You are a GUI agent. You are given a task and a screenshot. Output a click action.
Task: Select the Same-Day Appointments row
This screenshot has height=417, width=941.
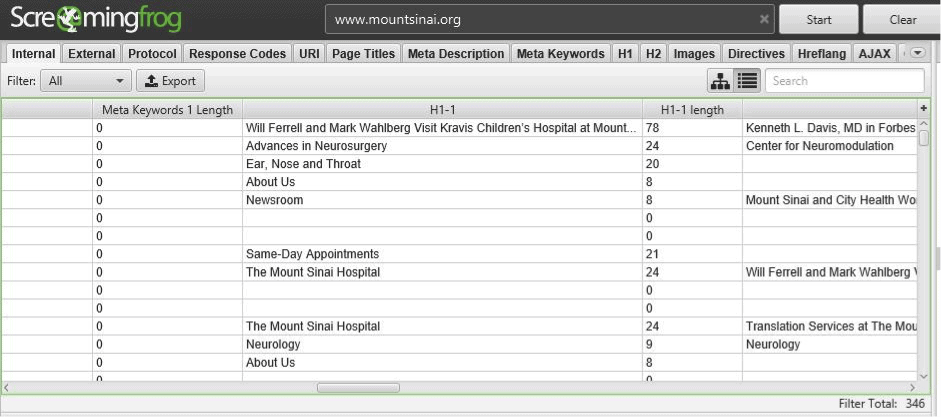coord(459,254)
